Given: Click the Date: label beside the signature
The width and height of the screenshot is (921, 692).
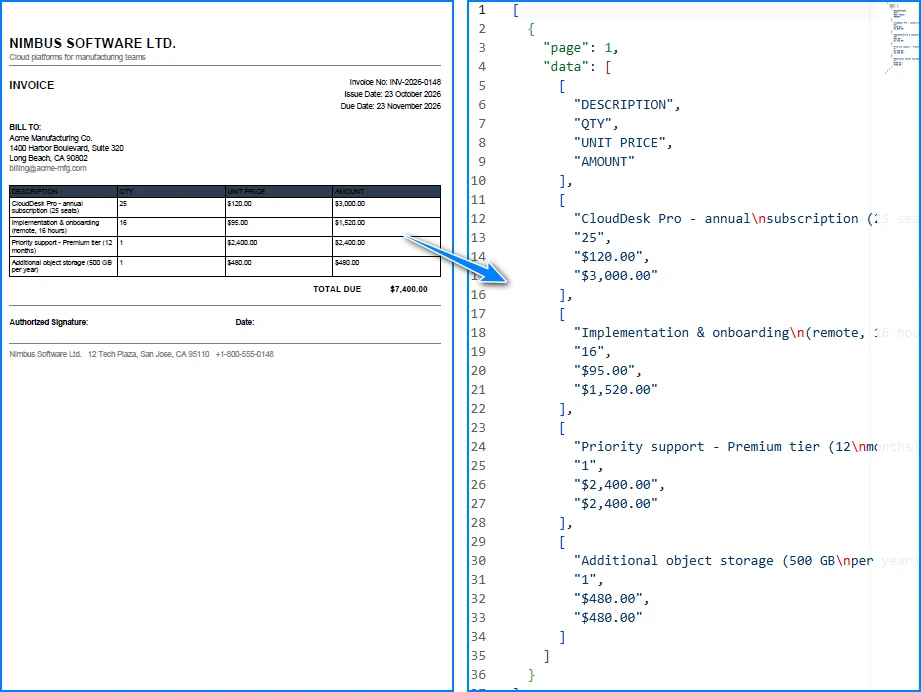Looking at the screenshot, I should (x=245, y=322).
